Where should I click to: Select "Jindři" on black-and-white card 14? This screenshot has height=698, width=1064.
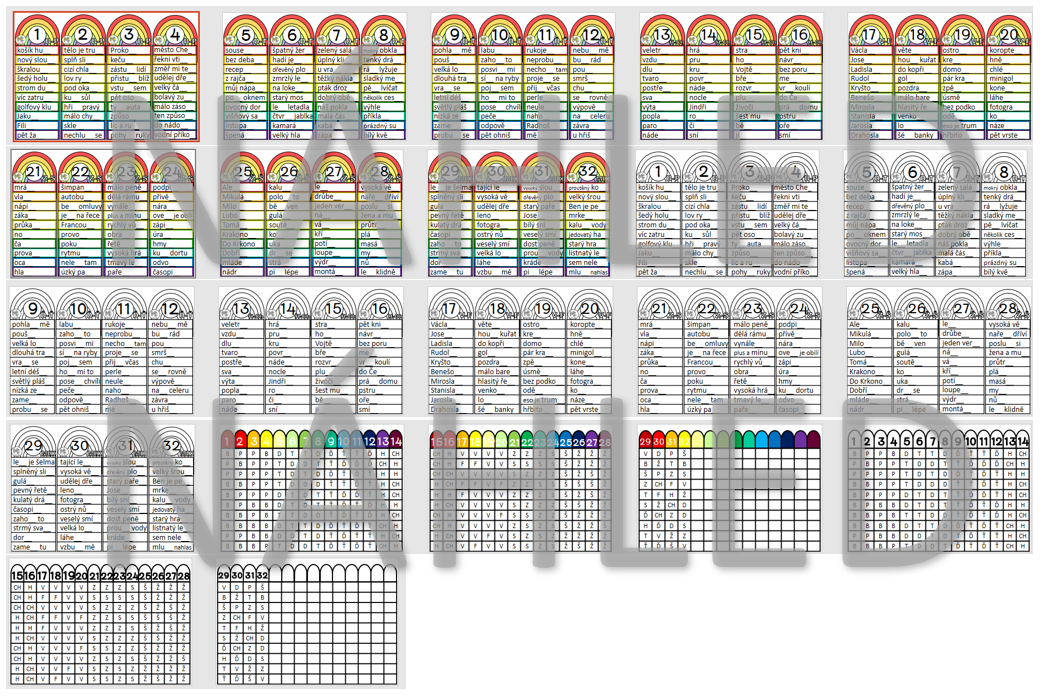[278, 381]
